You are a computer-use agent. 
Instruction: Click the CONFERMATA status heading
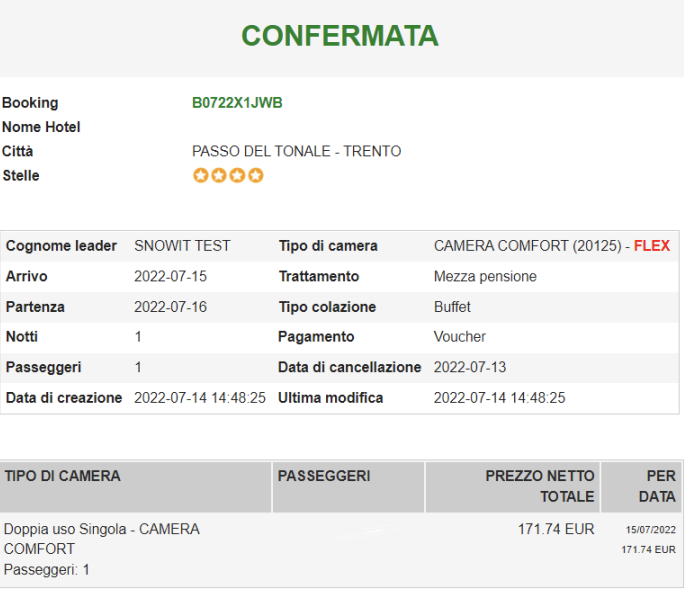pos(340,36)
